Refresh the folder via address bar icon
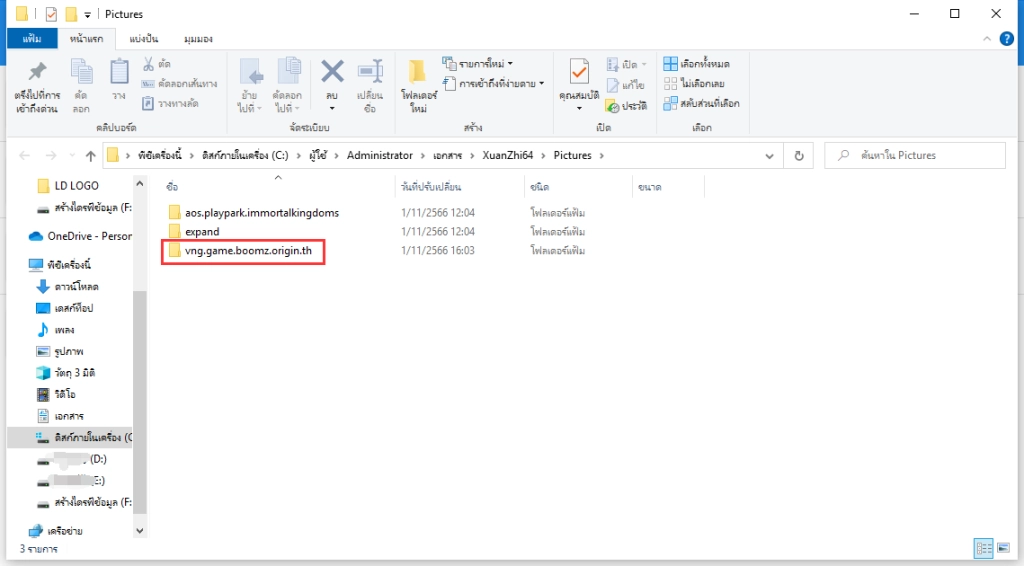Screen dimensions: 1024x566 798,156
